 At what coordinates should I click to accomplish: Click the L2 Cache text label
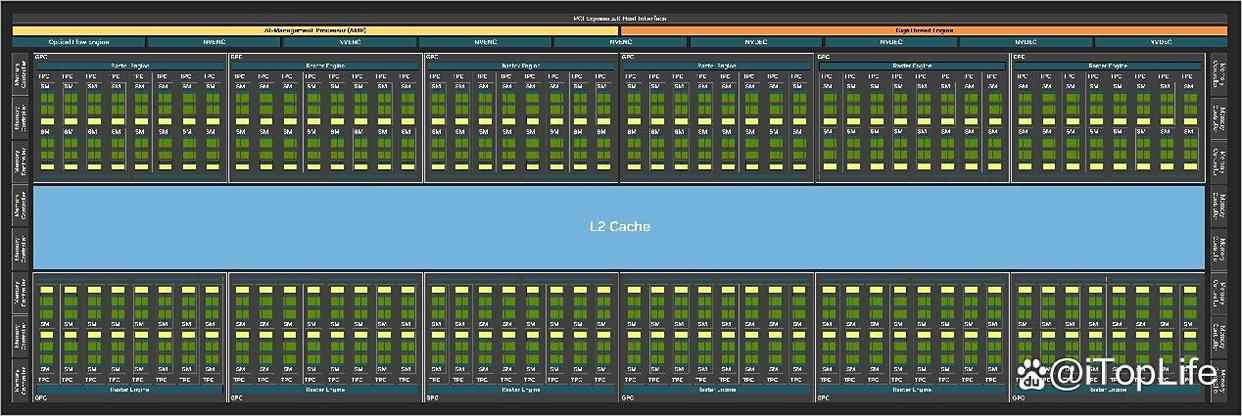pyautogui.click(x=619, y=227)
